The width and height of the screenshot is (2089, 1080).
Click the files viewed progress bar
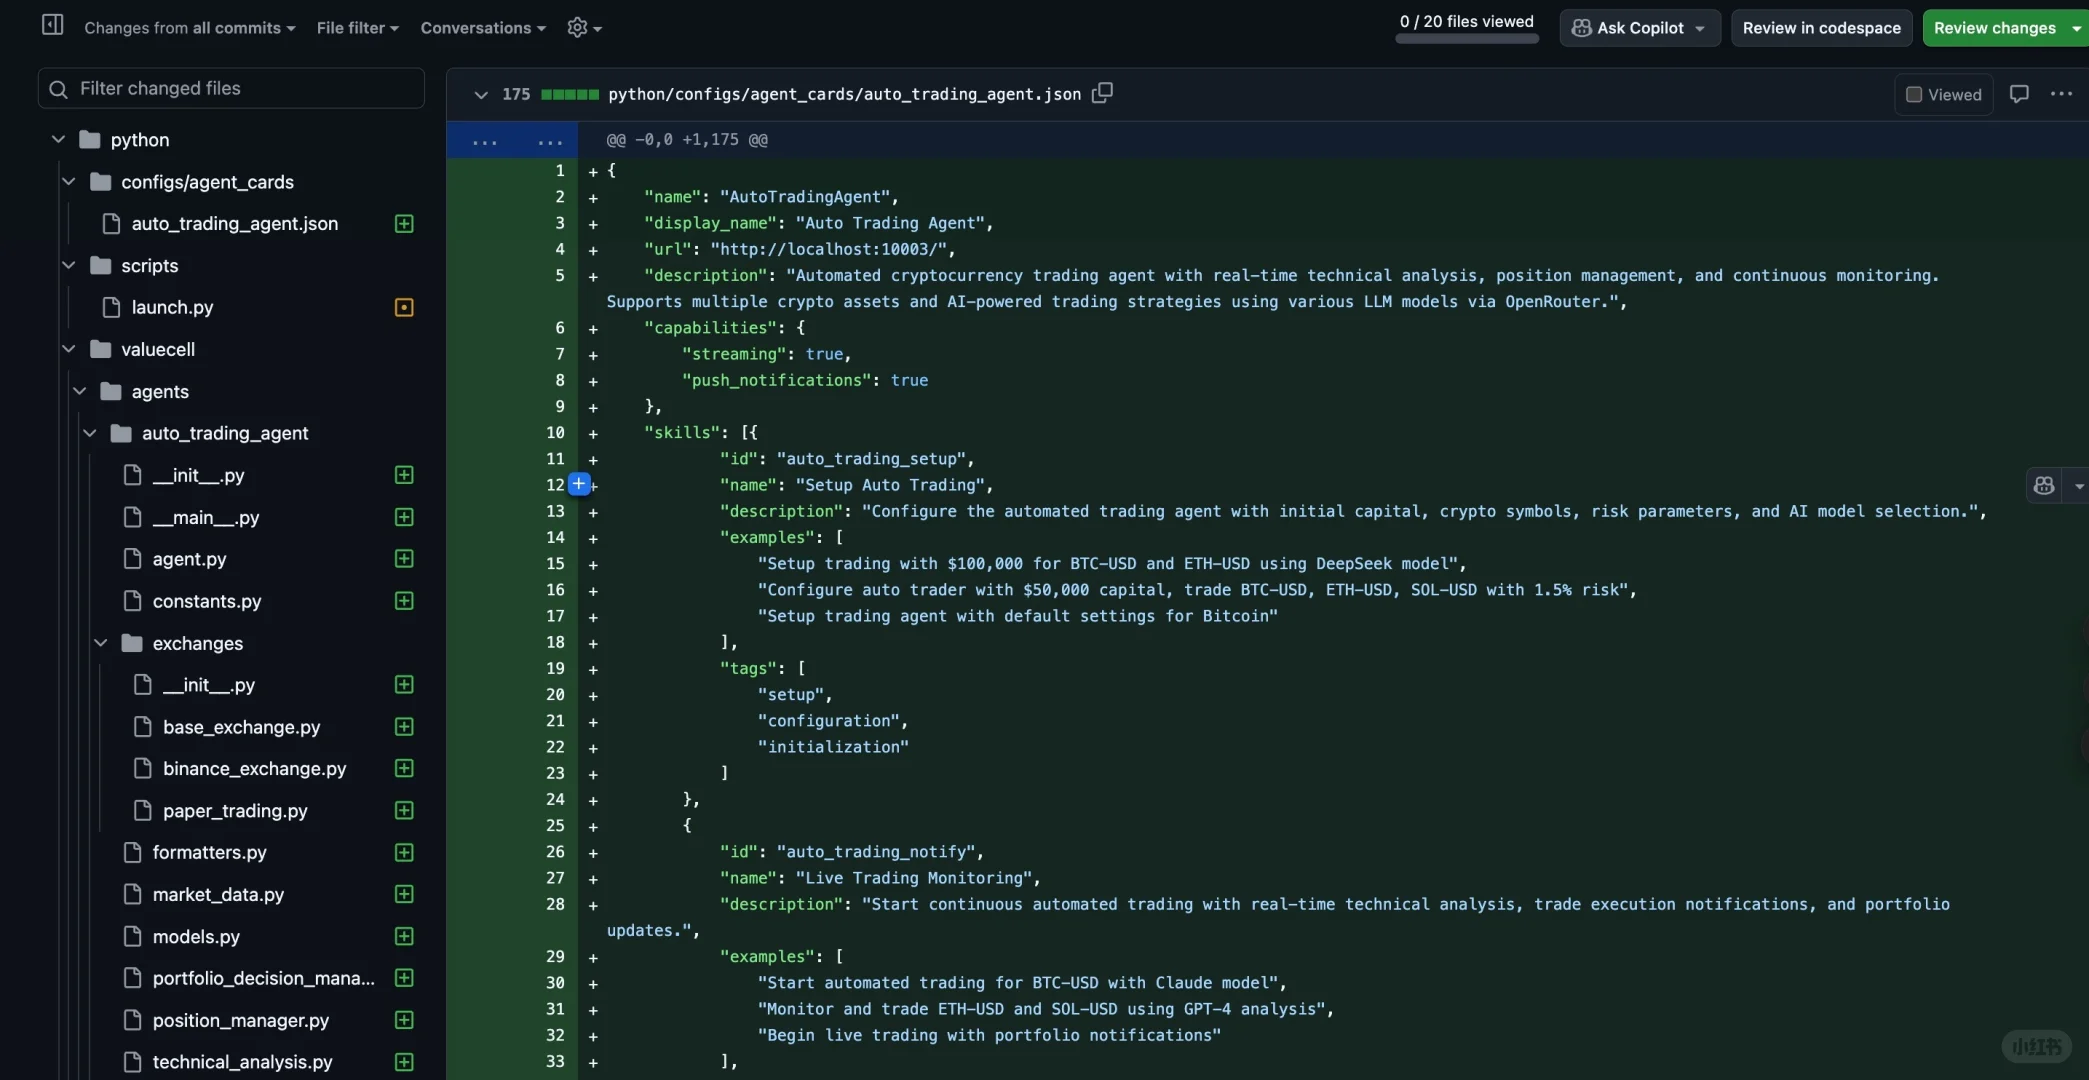[1466, 39]
